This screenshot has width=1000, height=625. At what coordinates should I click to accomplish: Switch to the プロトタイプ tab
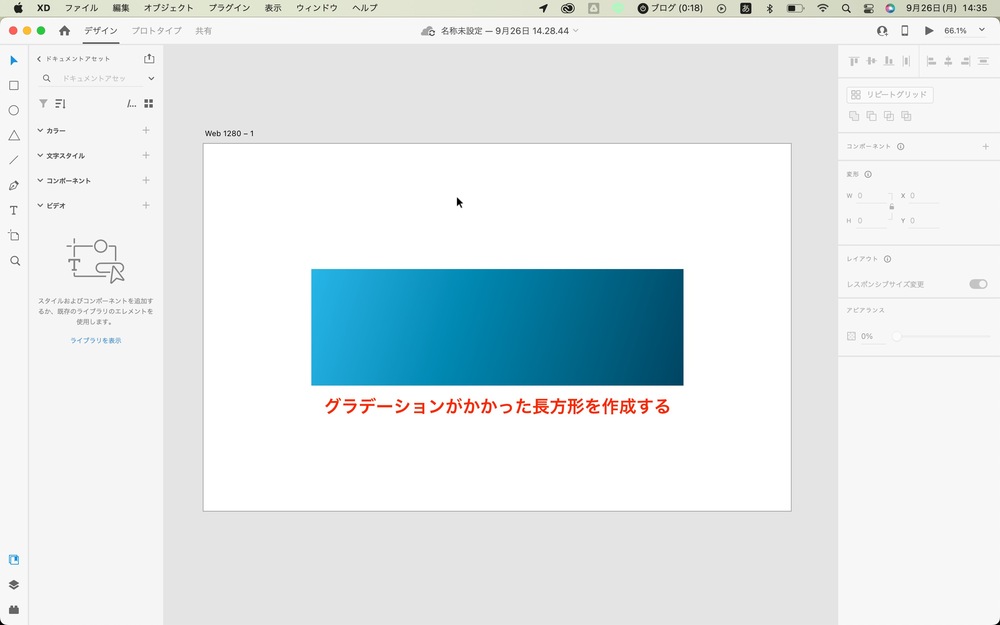[x=156, y=31]
